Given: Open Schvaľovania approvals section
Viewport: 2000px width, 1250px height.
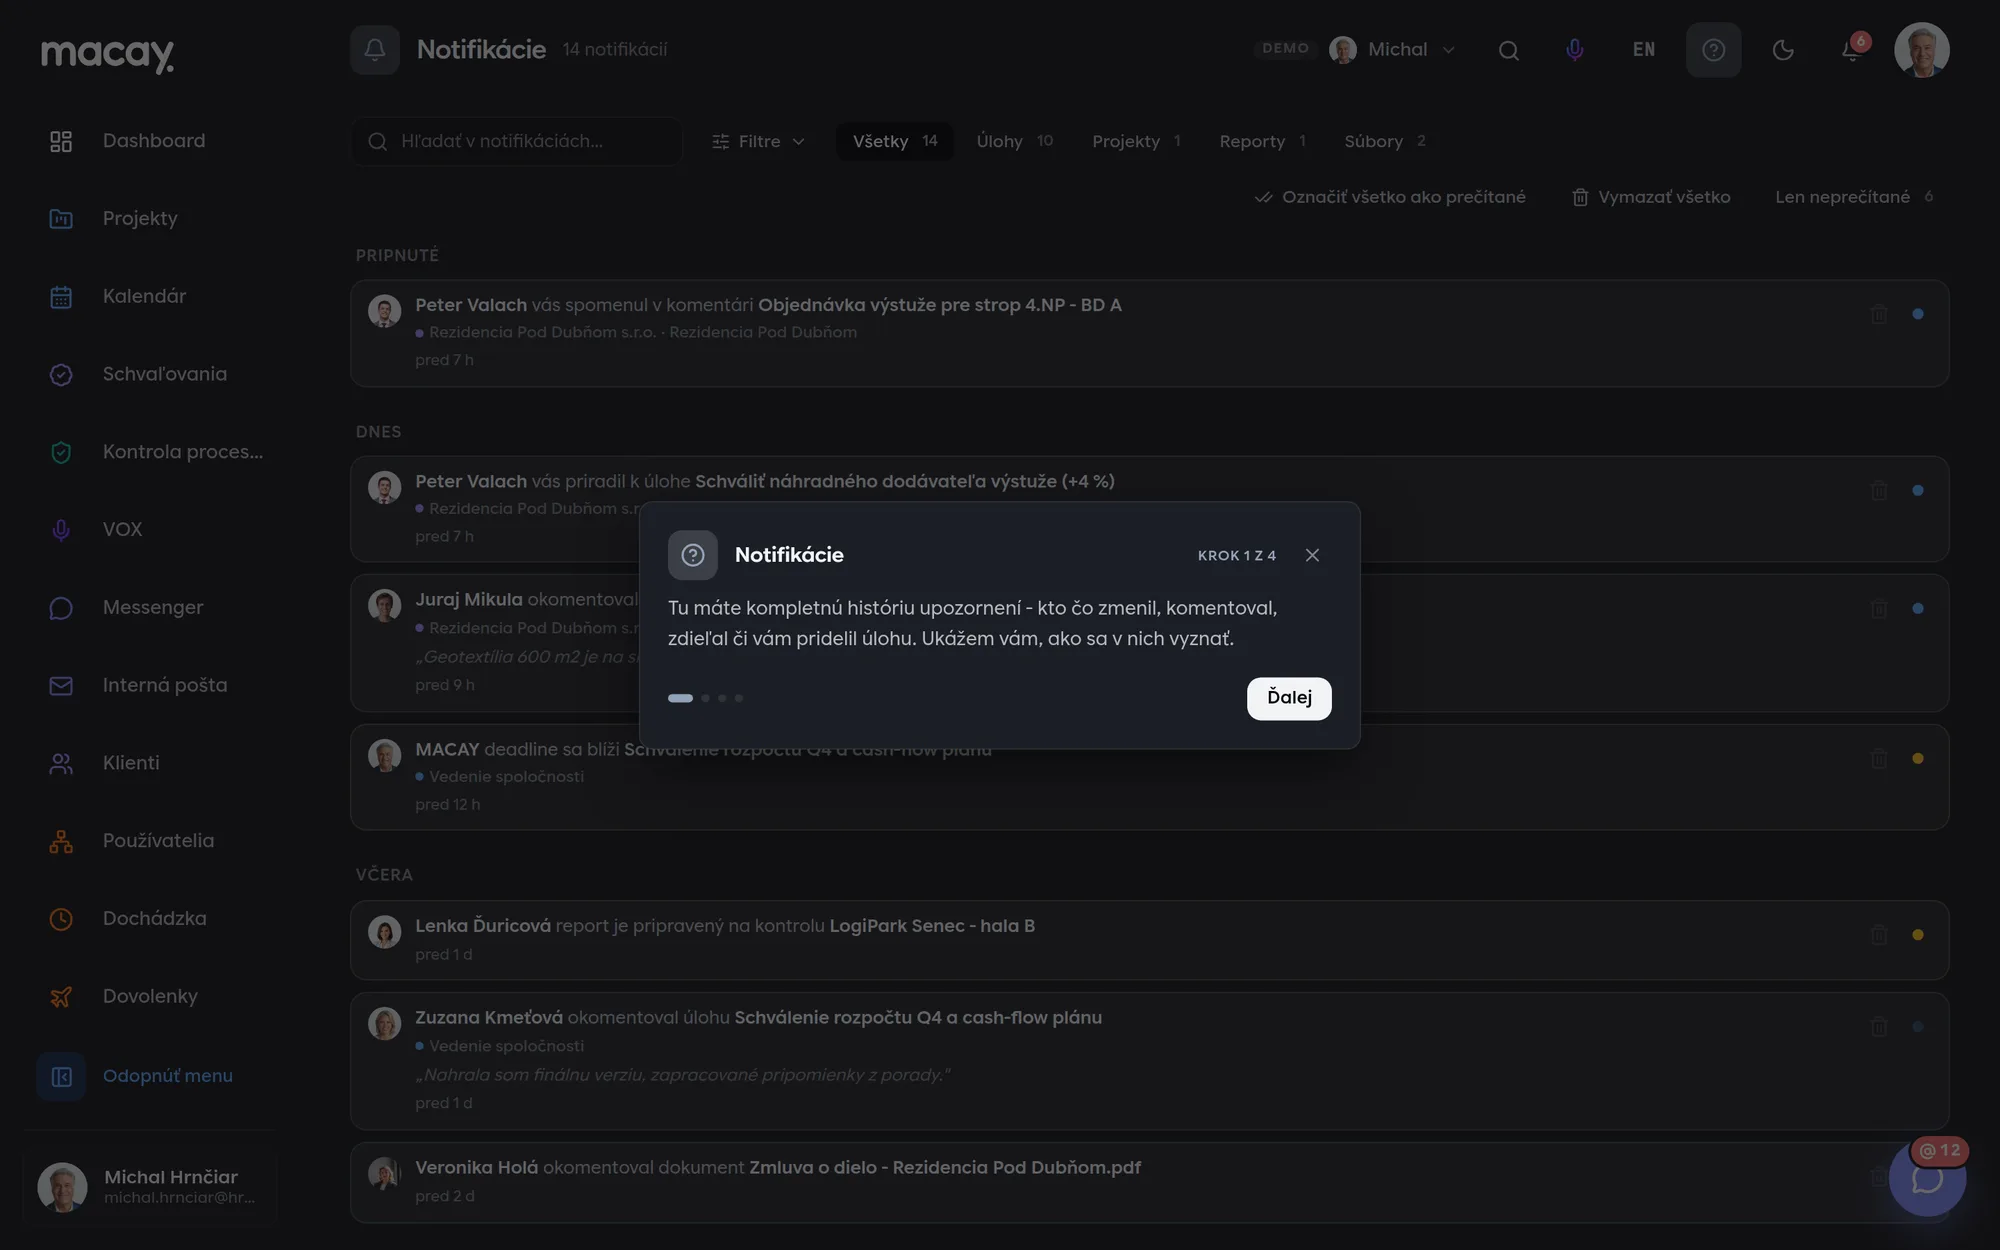Looking at the screenshot, I should click(x=150, y=374).
